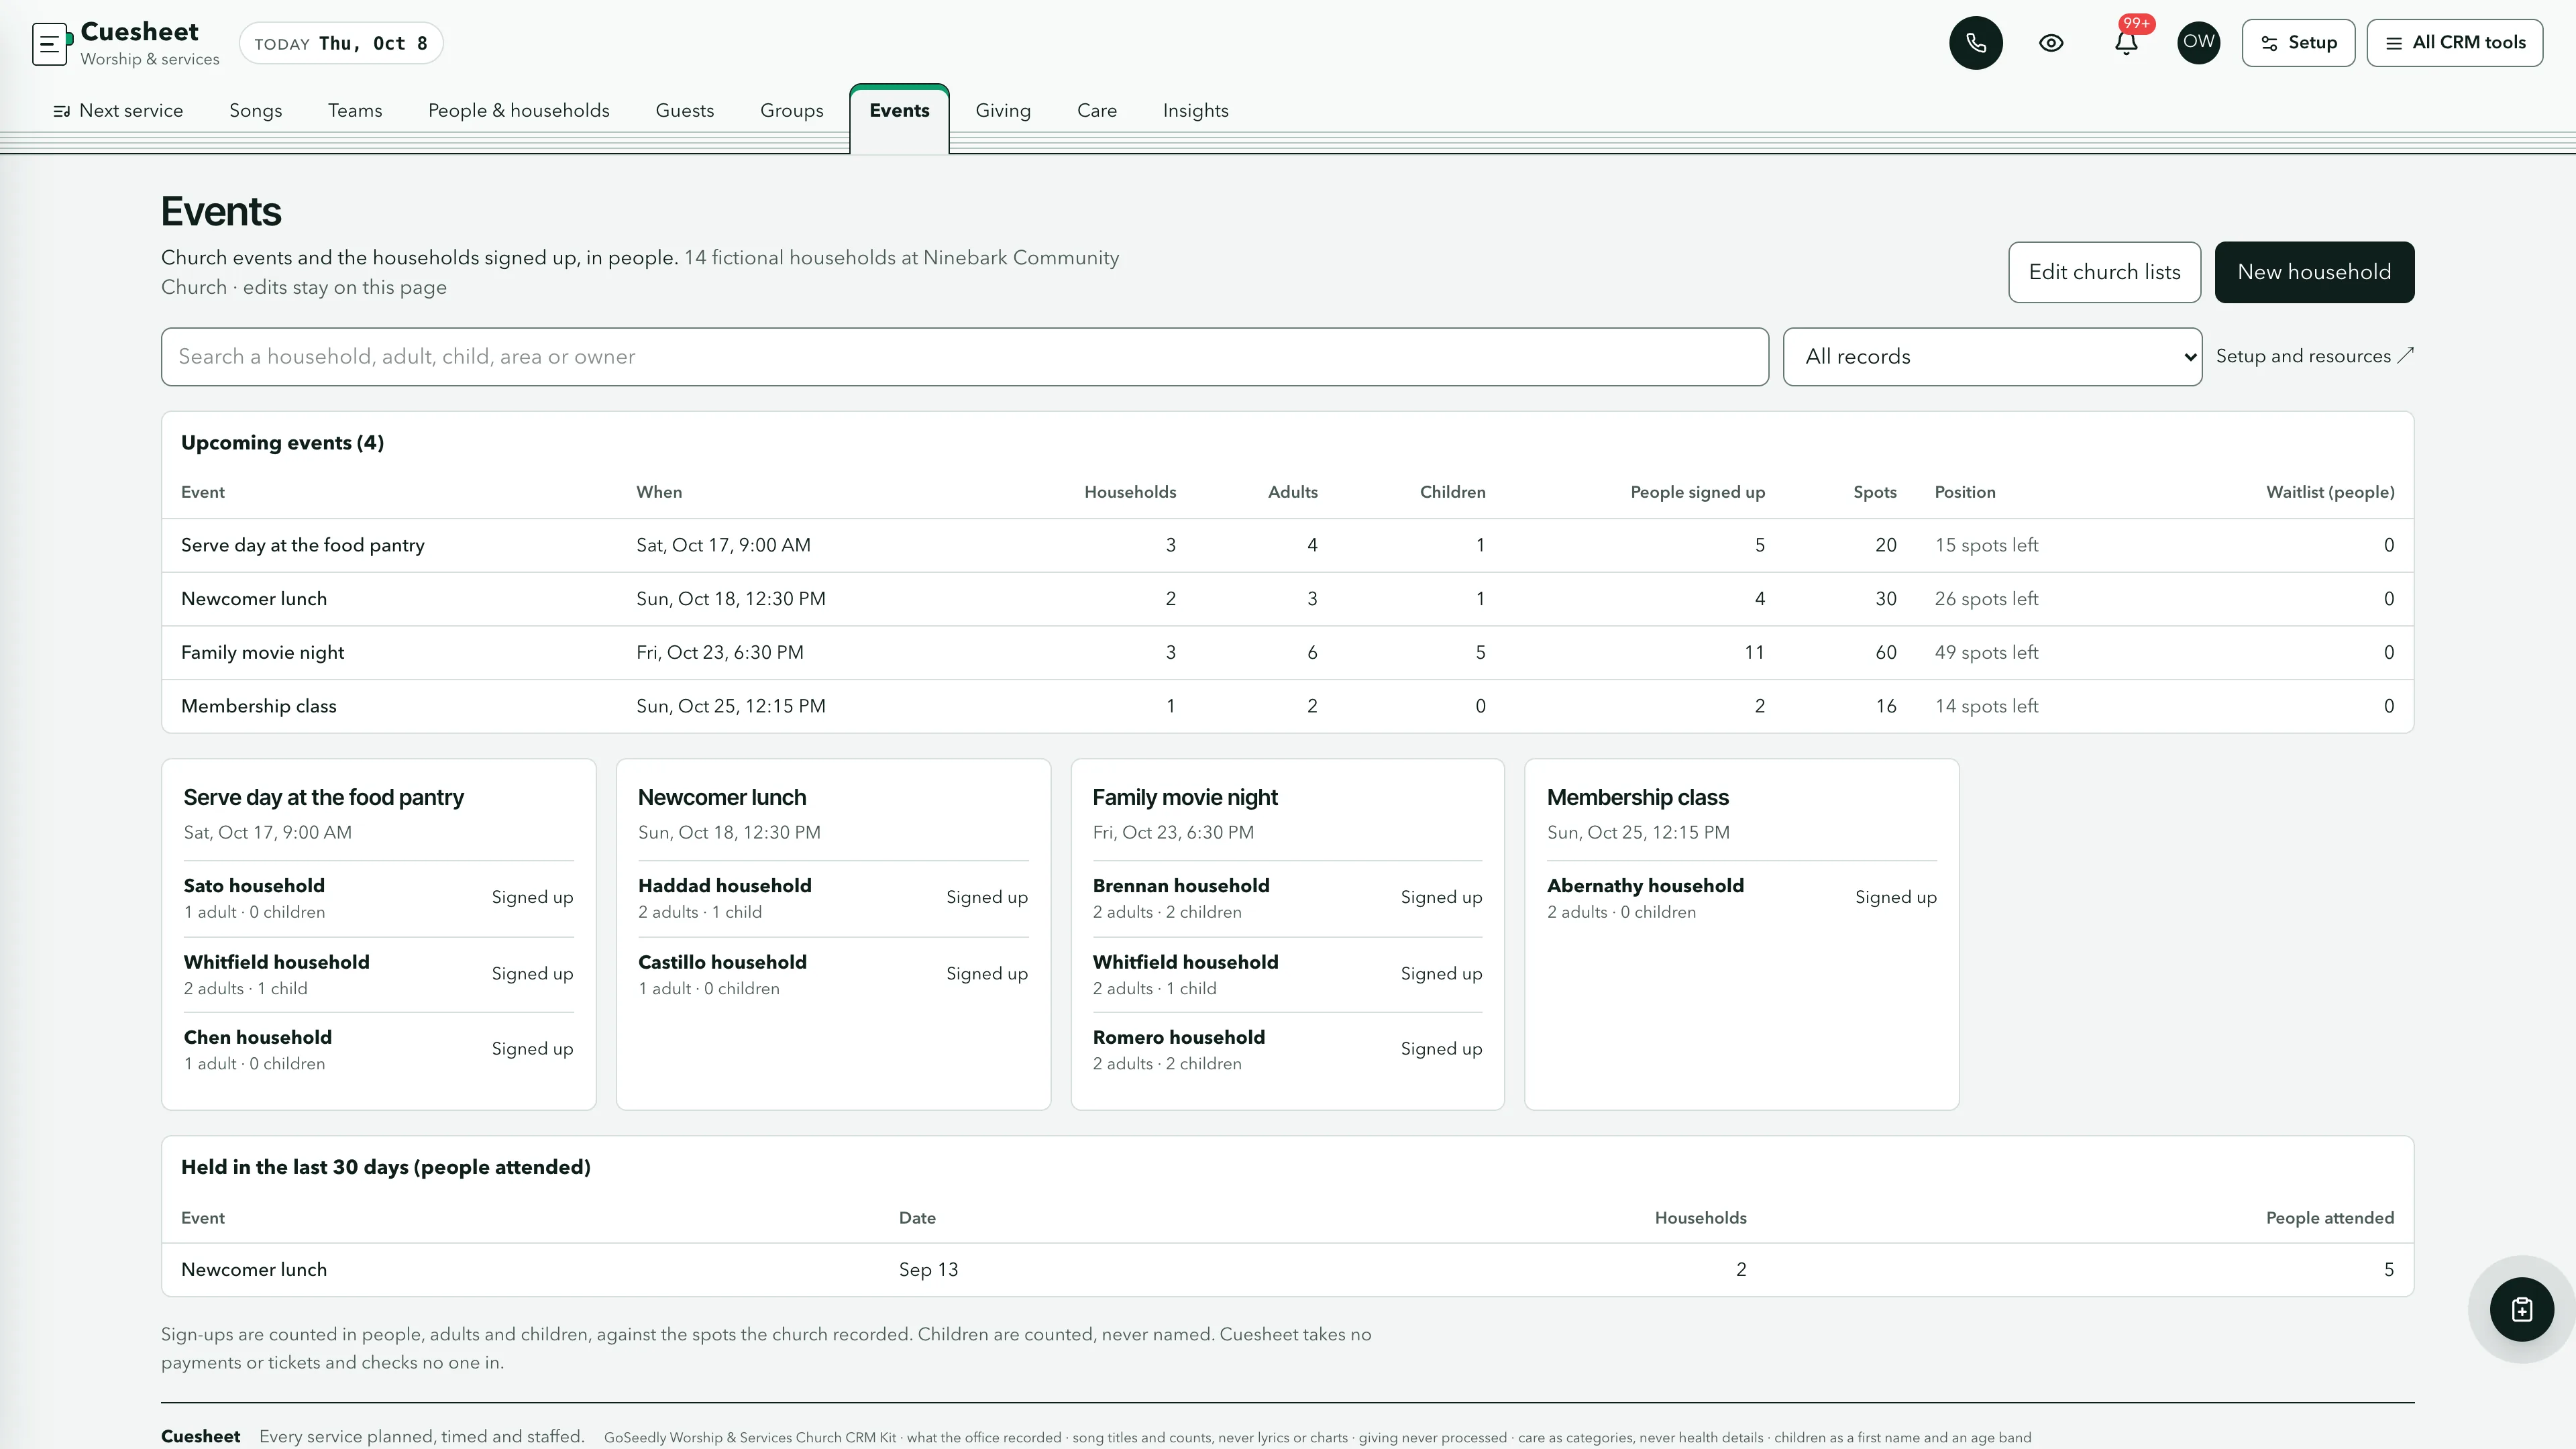Click Membership class card title
This screenshot has height=1449, width=2576.
[x=1637, y=798]
